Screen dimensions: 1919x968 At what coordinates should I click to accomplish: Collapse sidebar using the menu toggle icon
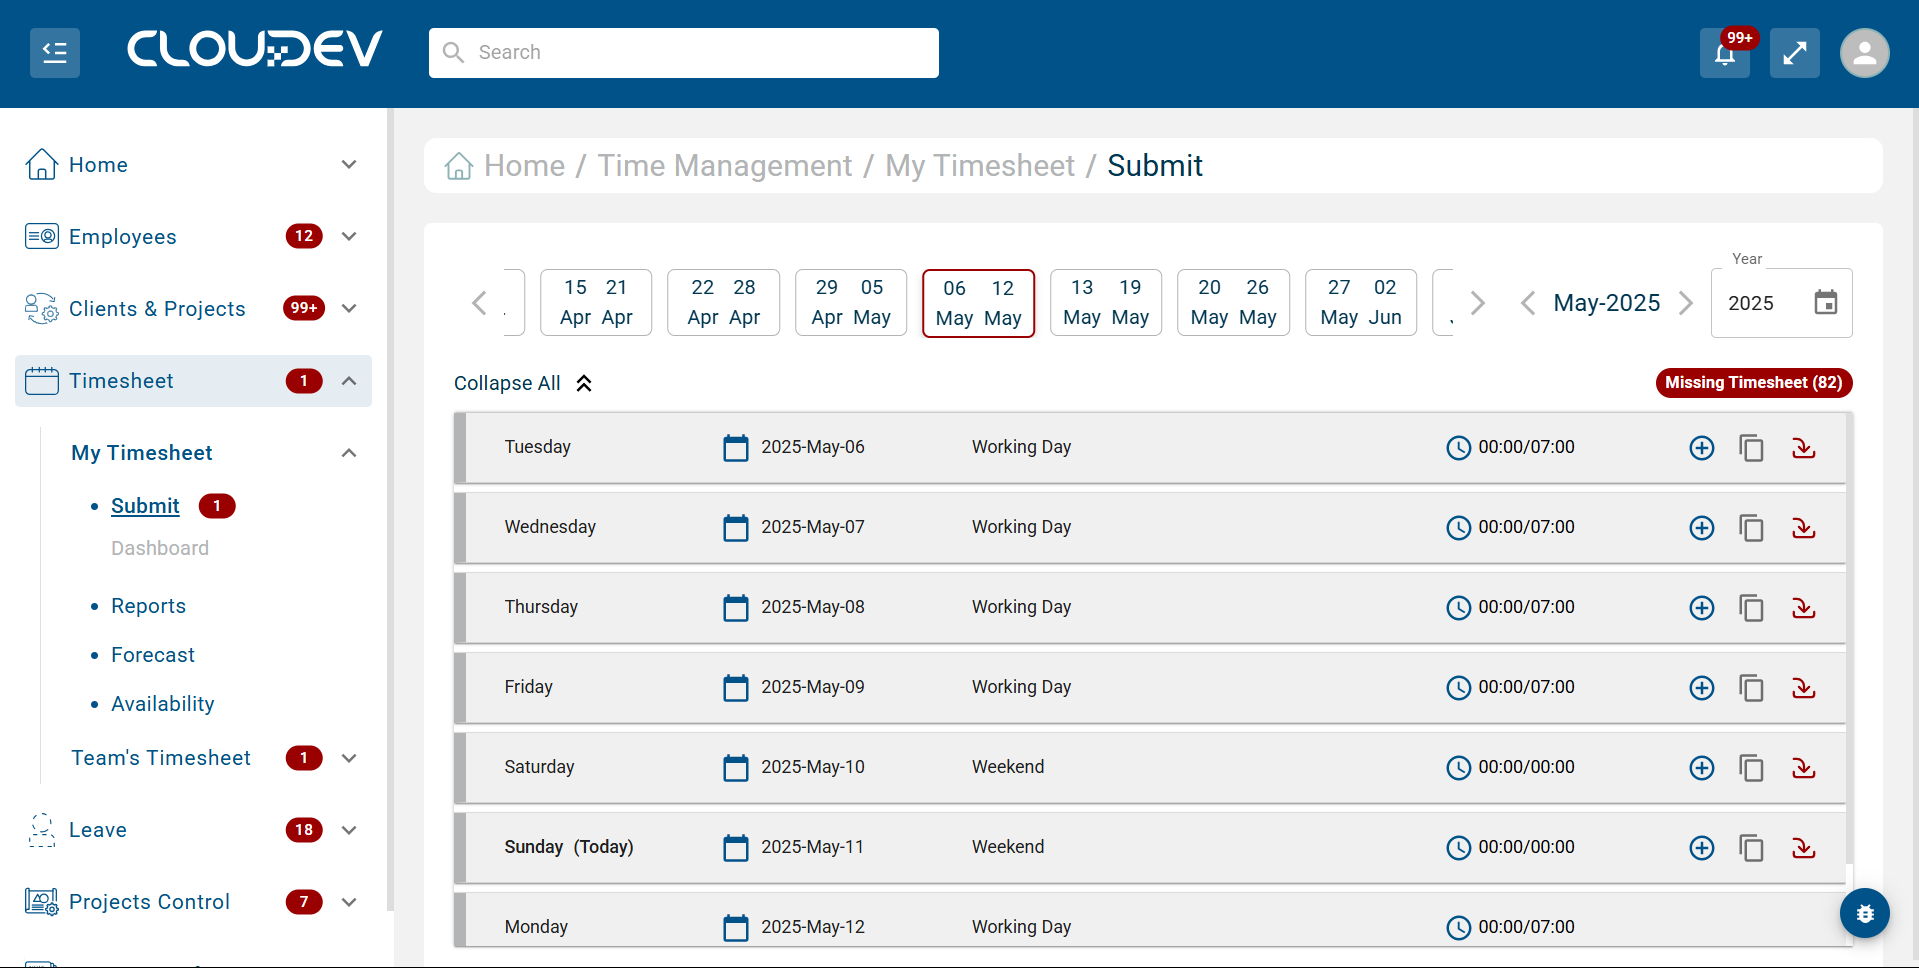[55, 53]
